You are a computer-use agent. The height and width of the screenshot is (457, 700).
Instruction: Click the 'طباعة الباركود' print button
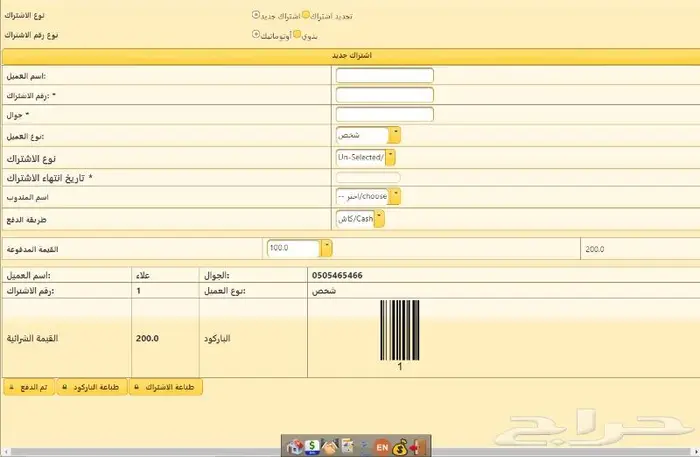[92, 387]
